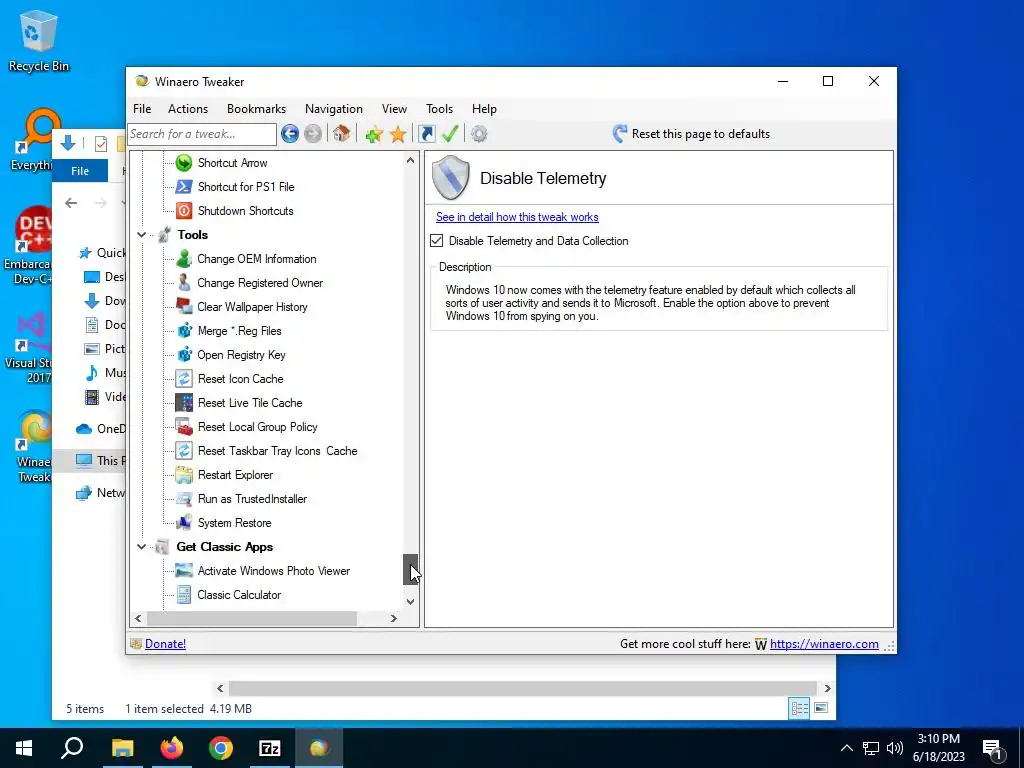This screenshot has width=1024, height=768.
Task: Open Google Chrome from the taskbar
Action: click(221, 748)
